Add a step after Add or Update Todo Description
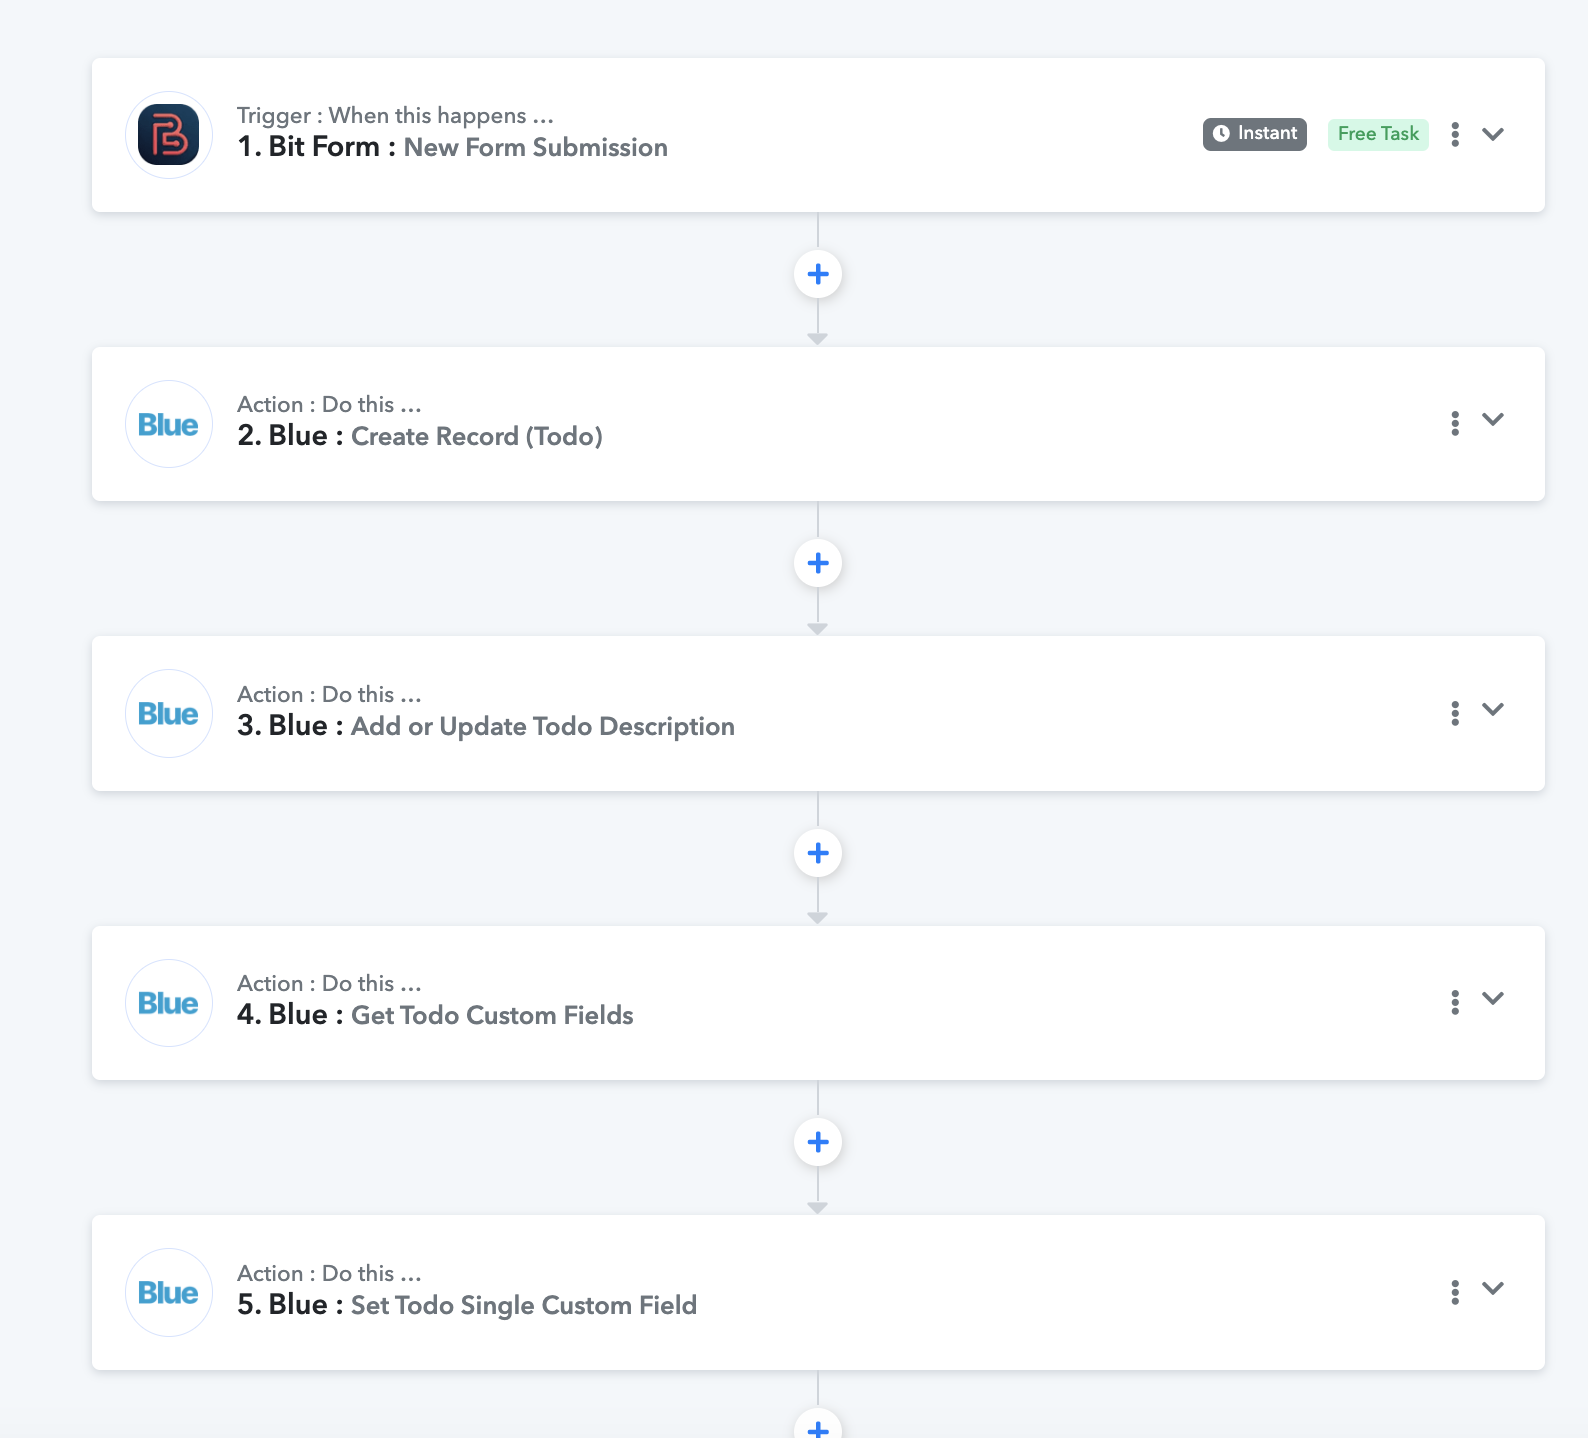 pyautogui.click(x=818, y=853)
